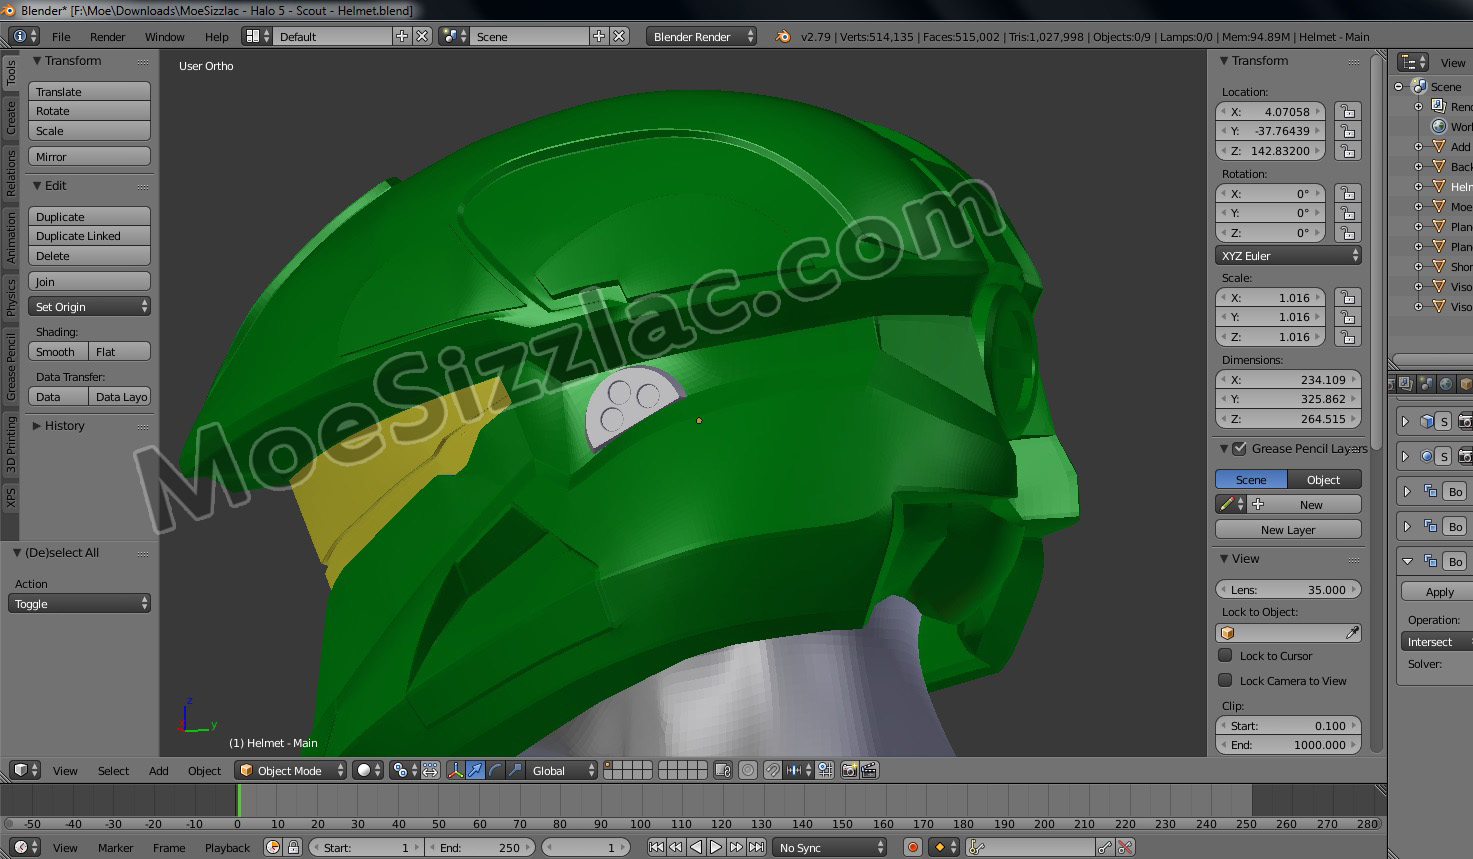Play the animation in reverse
Viewport: 1473px width, 859px height.
[x=696, y=847]
